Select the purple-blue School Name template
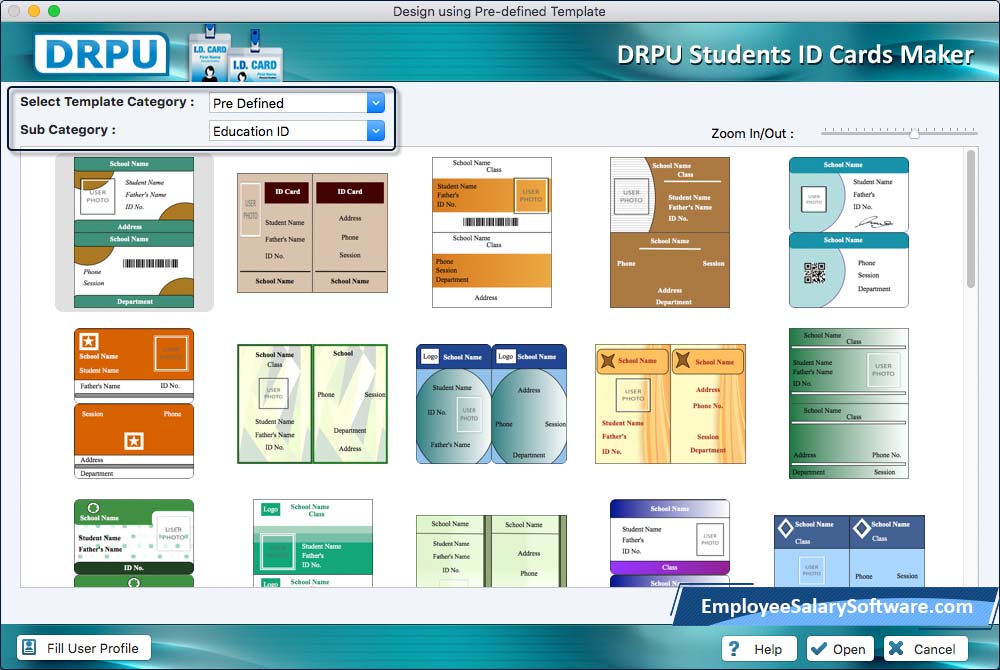This screenshot has width=1000, height=670. point(670,543)
